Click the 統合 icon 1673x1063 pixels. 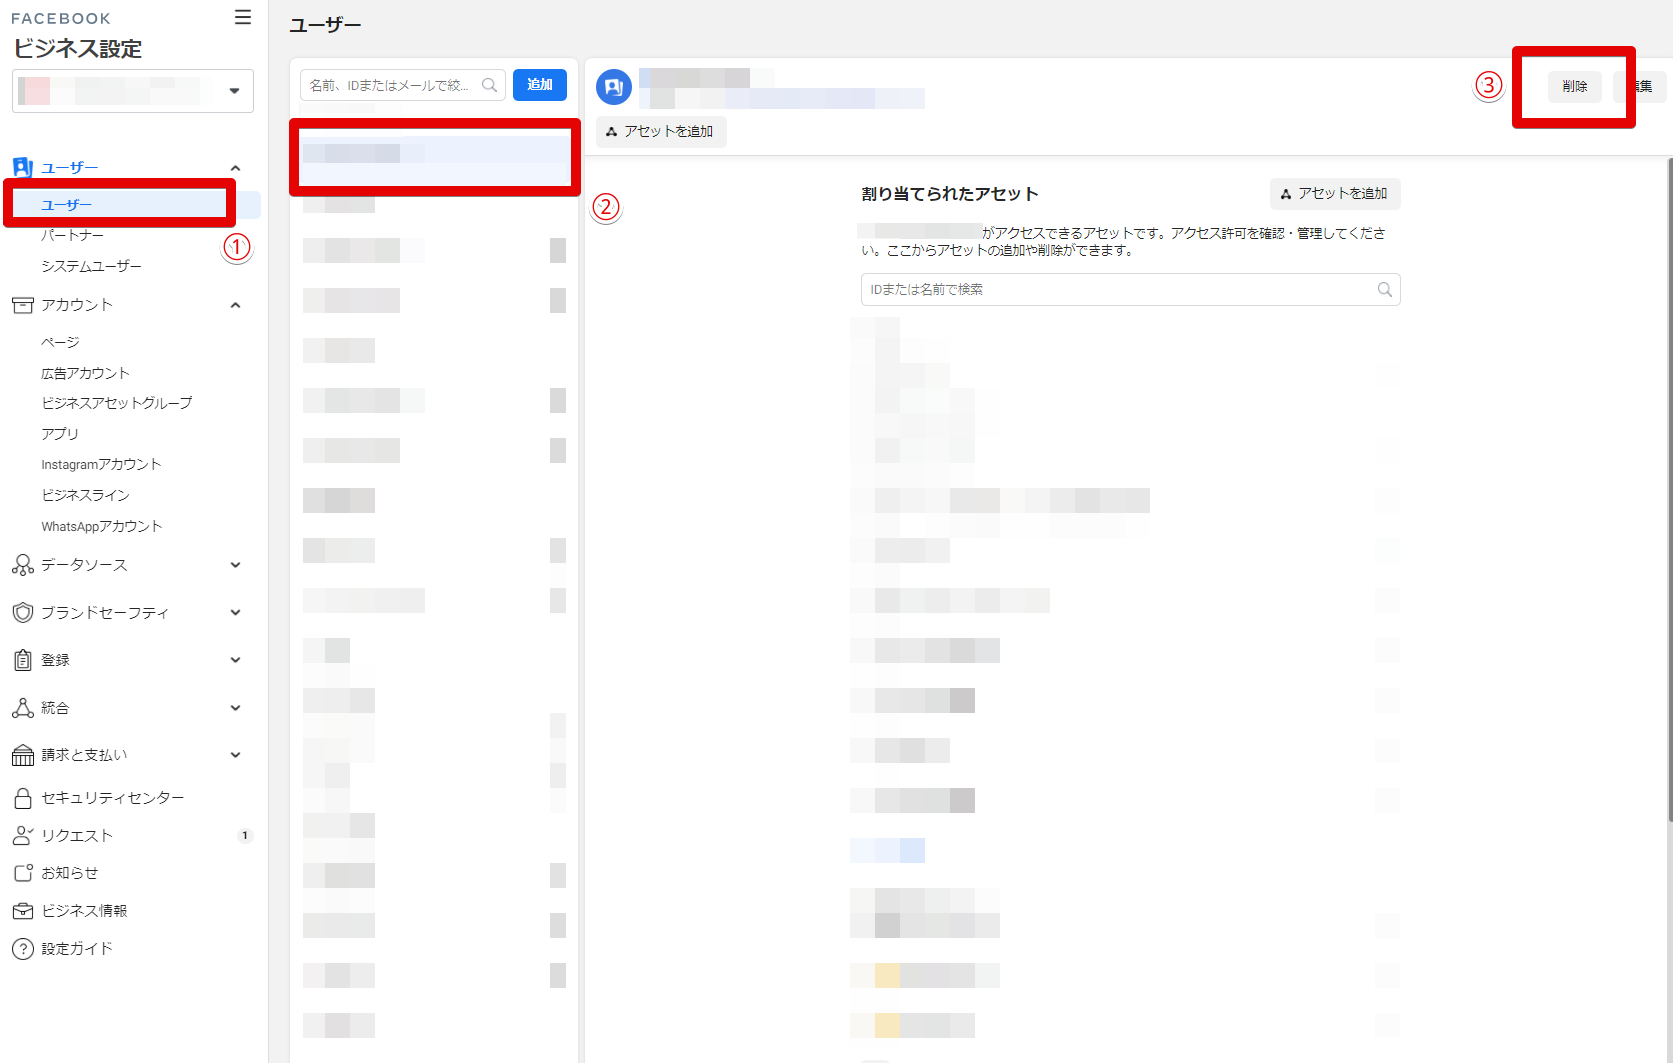[22, 708]
